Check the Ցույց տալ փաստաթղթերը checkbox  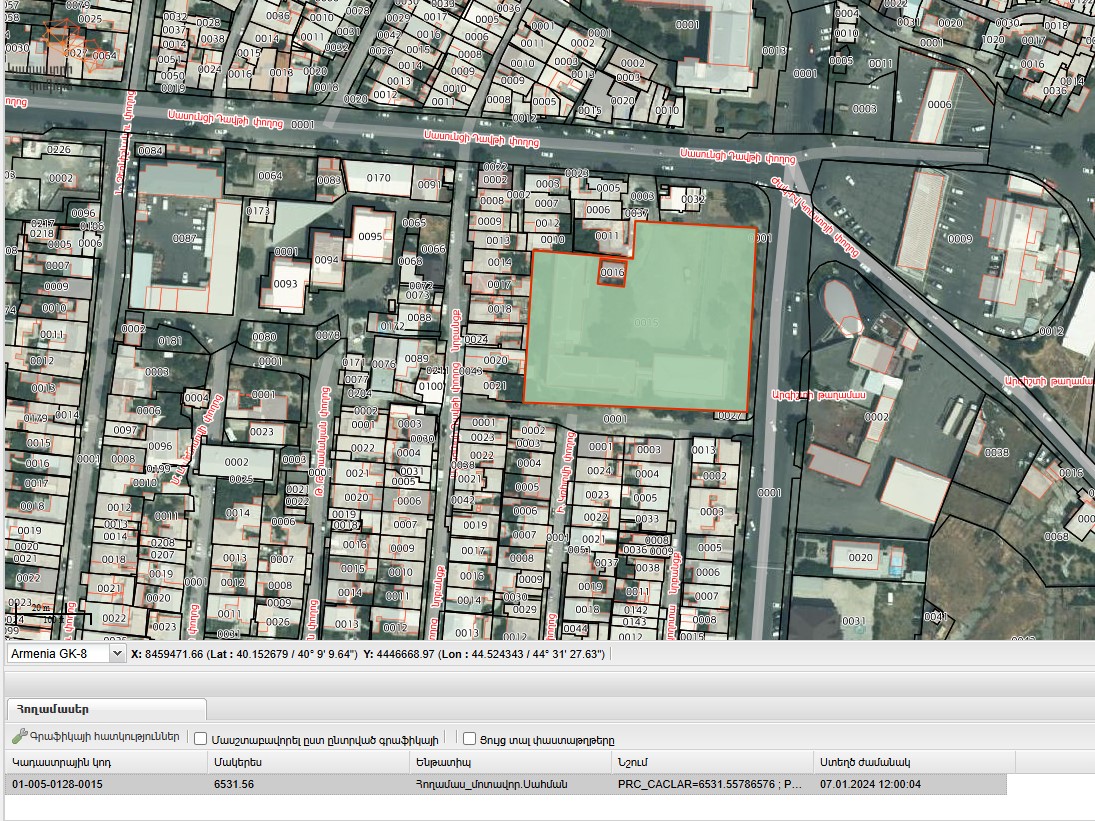pos(469,739)
